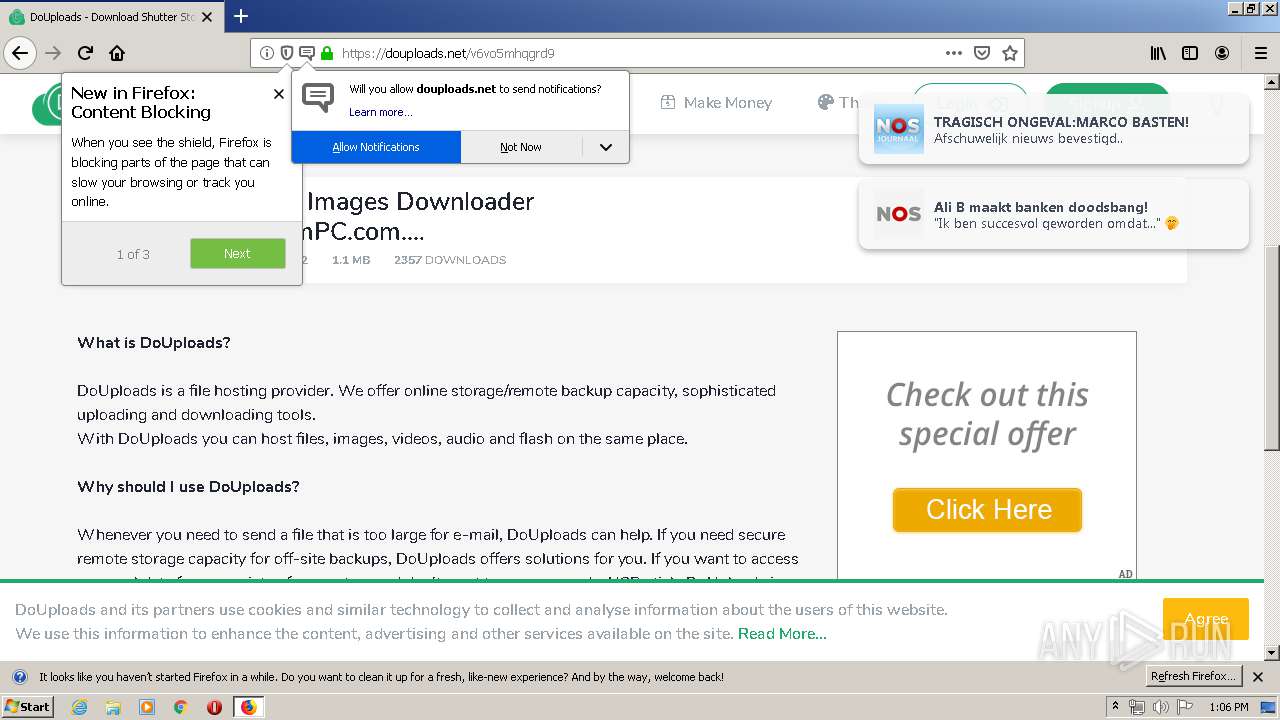
Task: Open Learn more link about notifications
Action: coord(380,112)
